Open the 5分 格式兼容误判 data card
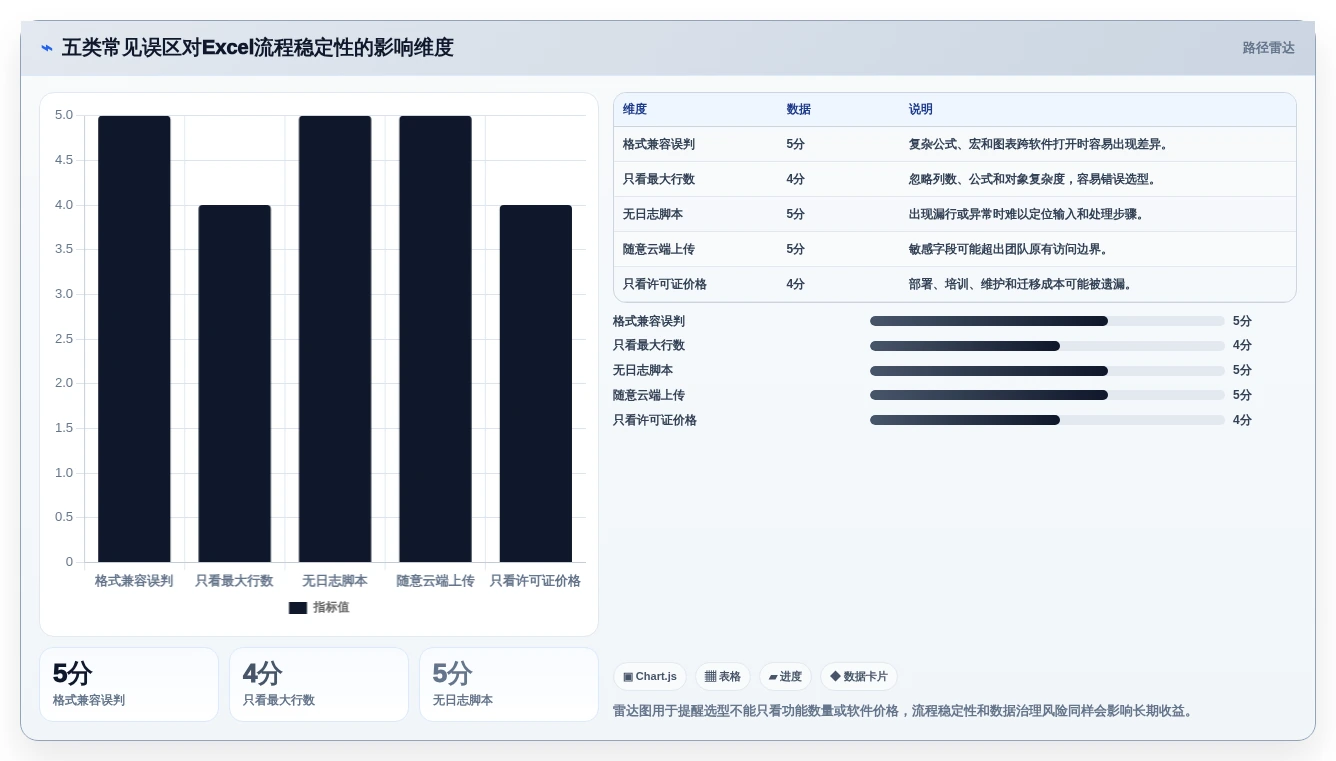 tap(129, 685)
